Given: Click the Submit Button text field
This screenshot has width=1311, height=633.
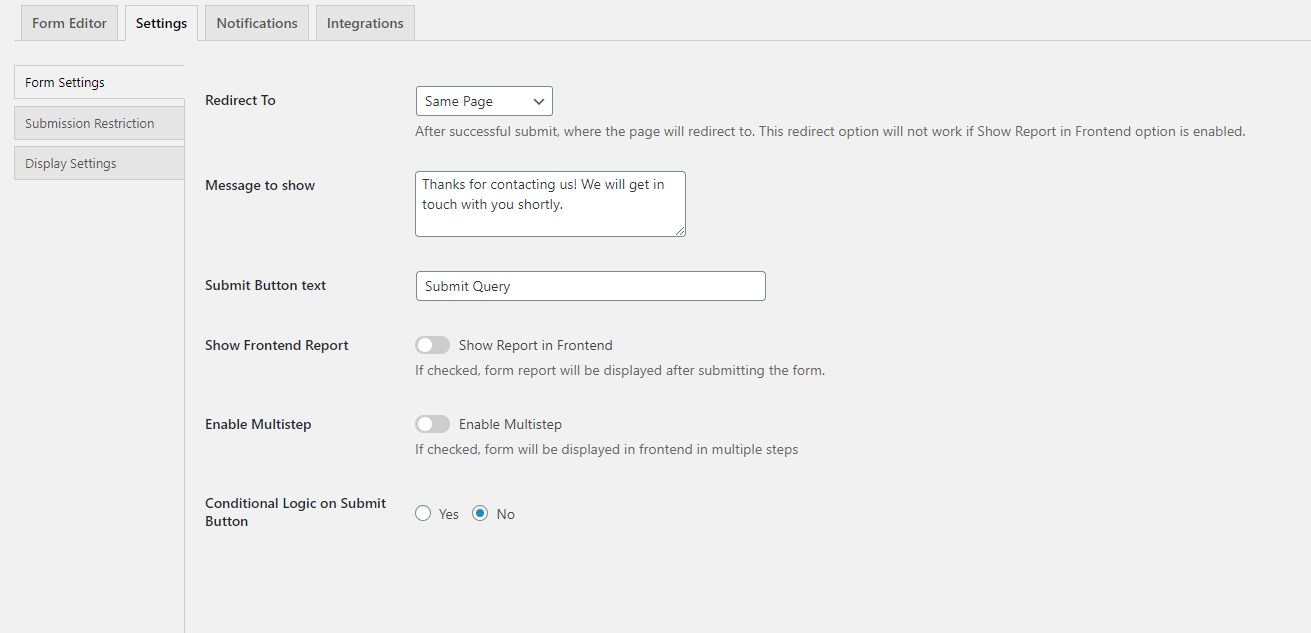Looking at the screenshot, I should (x=590, y=285).
